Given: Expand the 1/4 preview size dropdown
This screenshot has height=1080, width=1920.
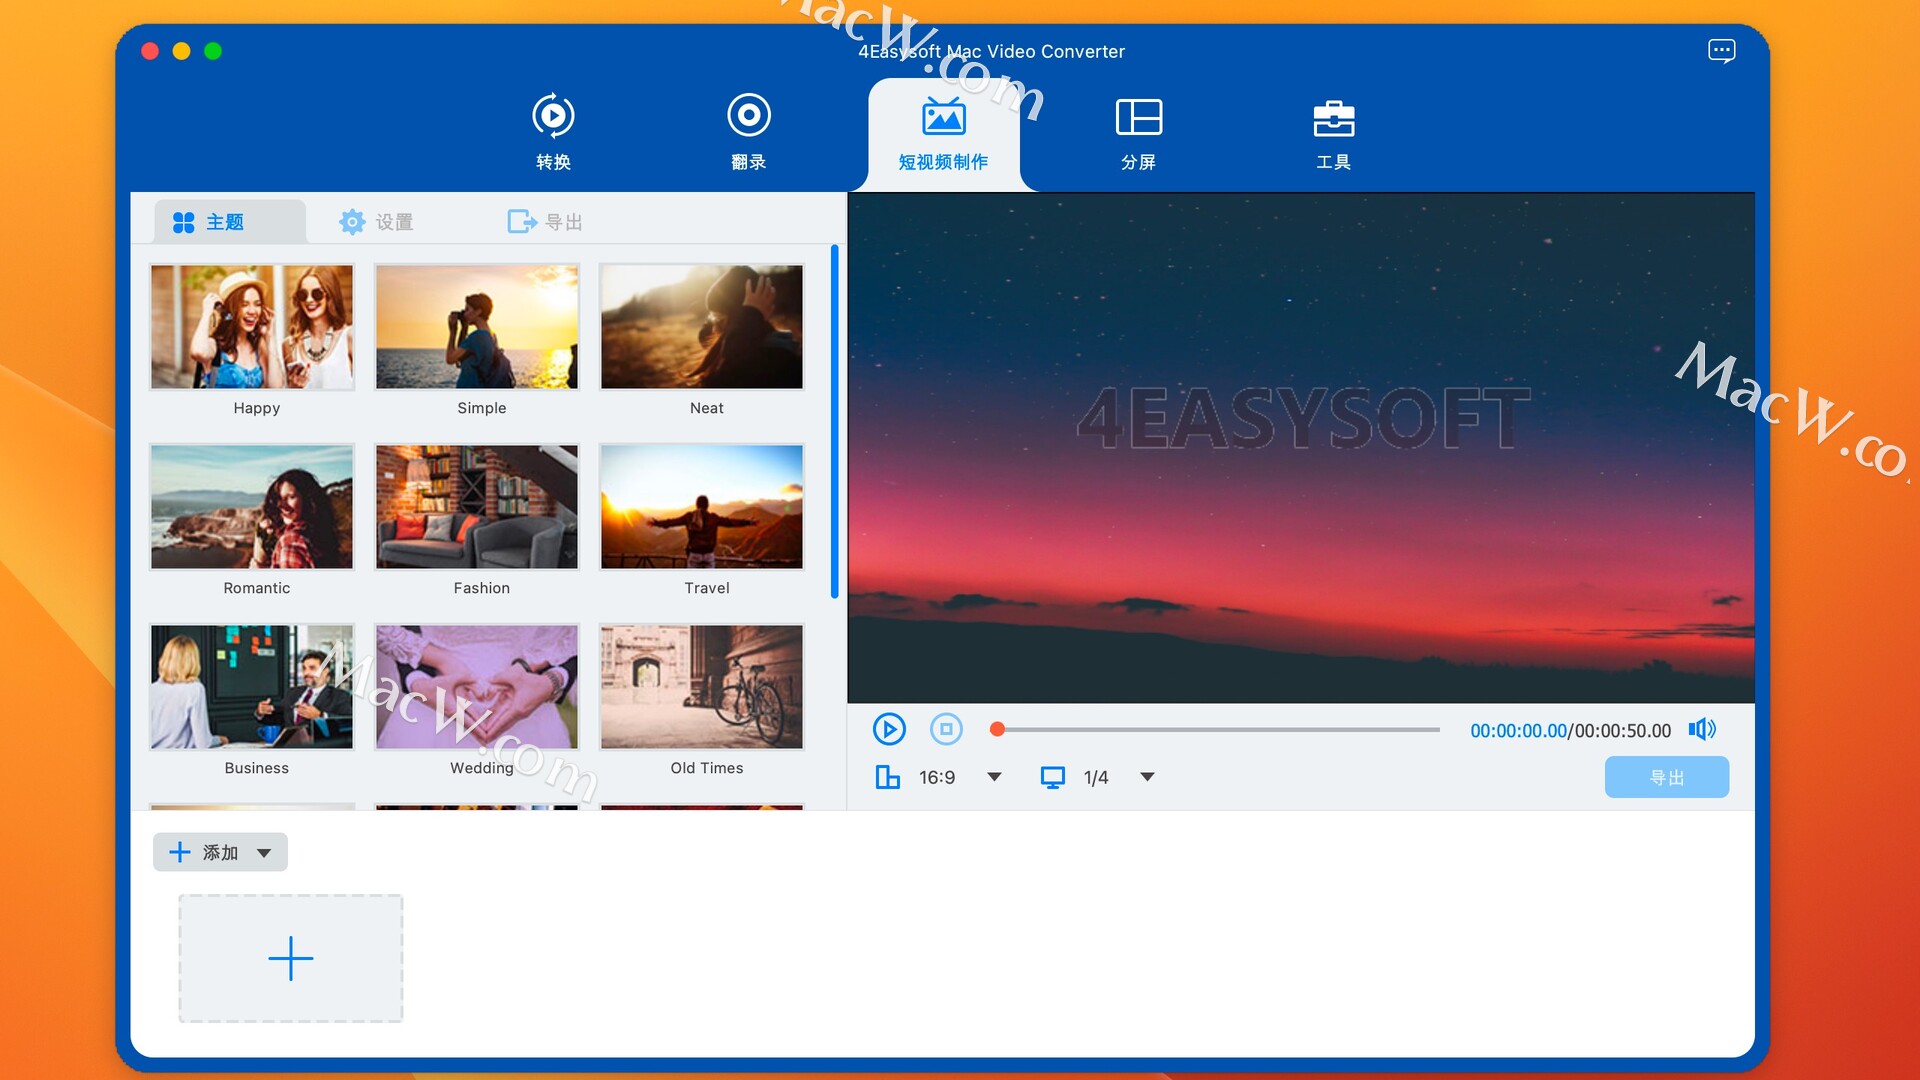Looking at the screenshot, I should tap(1147, 777).
